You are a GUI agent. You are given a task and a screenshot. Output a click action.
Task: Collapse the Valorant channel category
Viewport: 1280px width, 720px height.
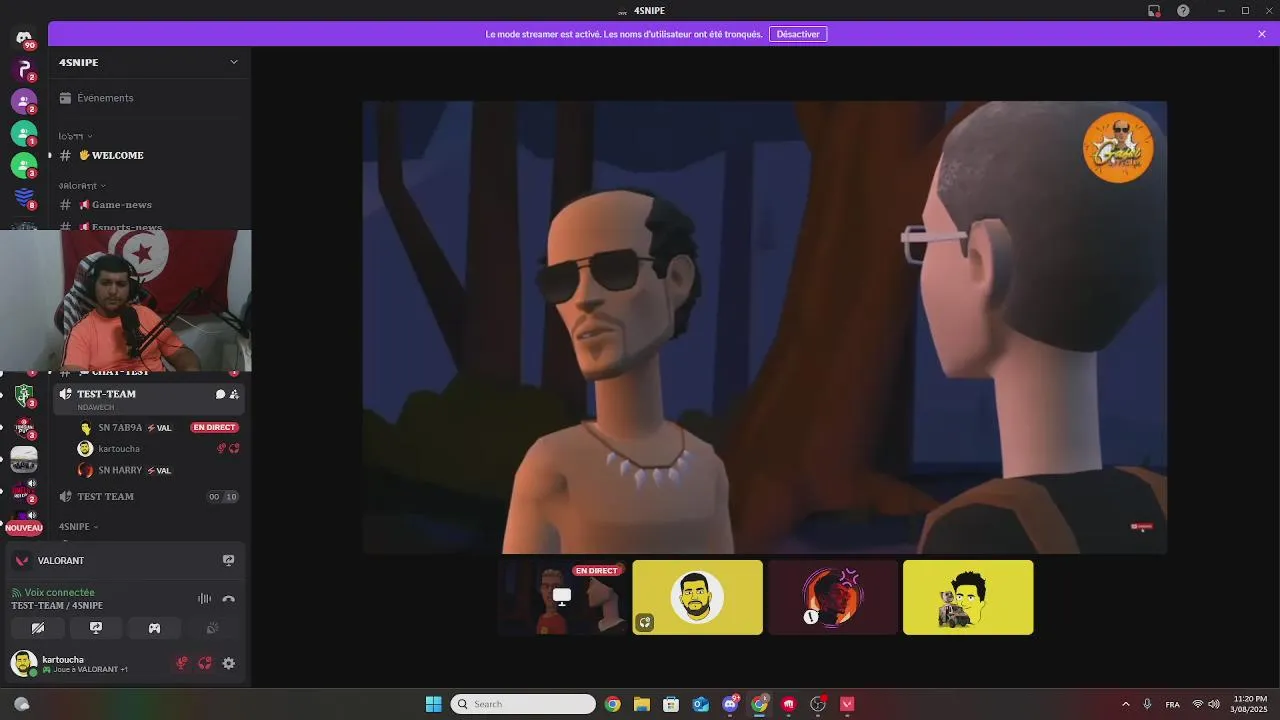(x=82, y=185)
